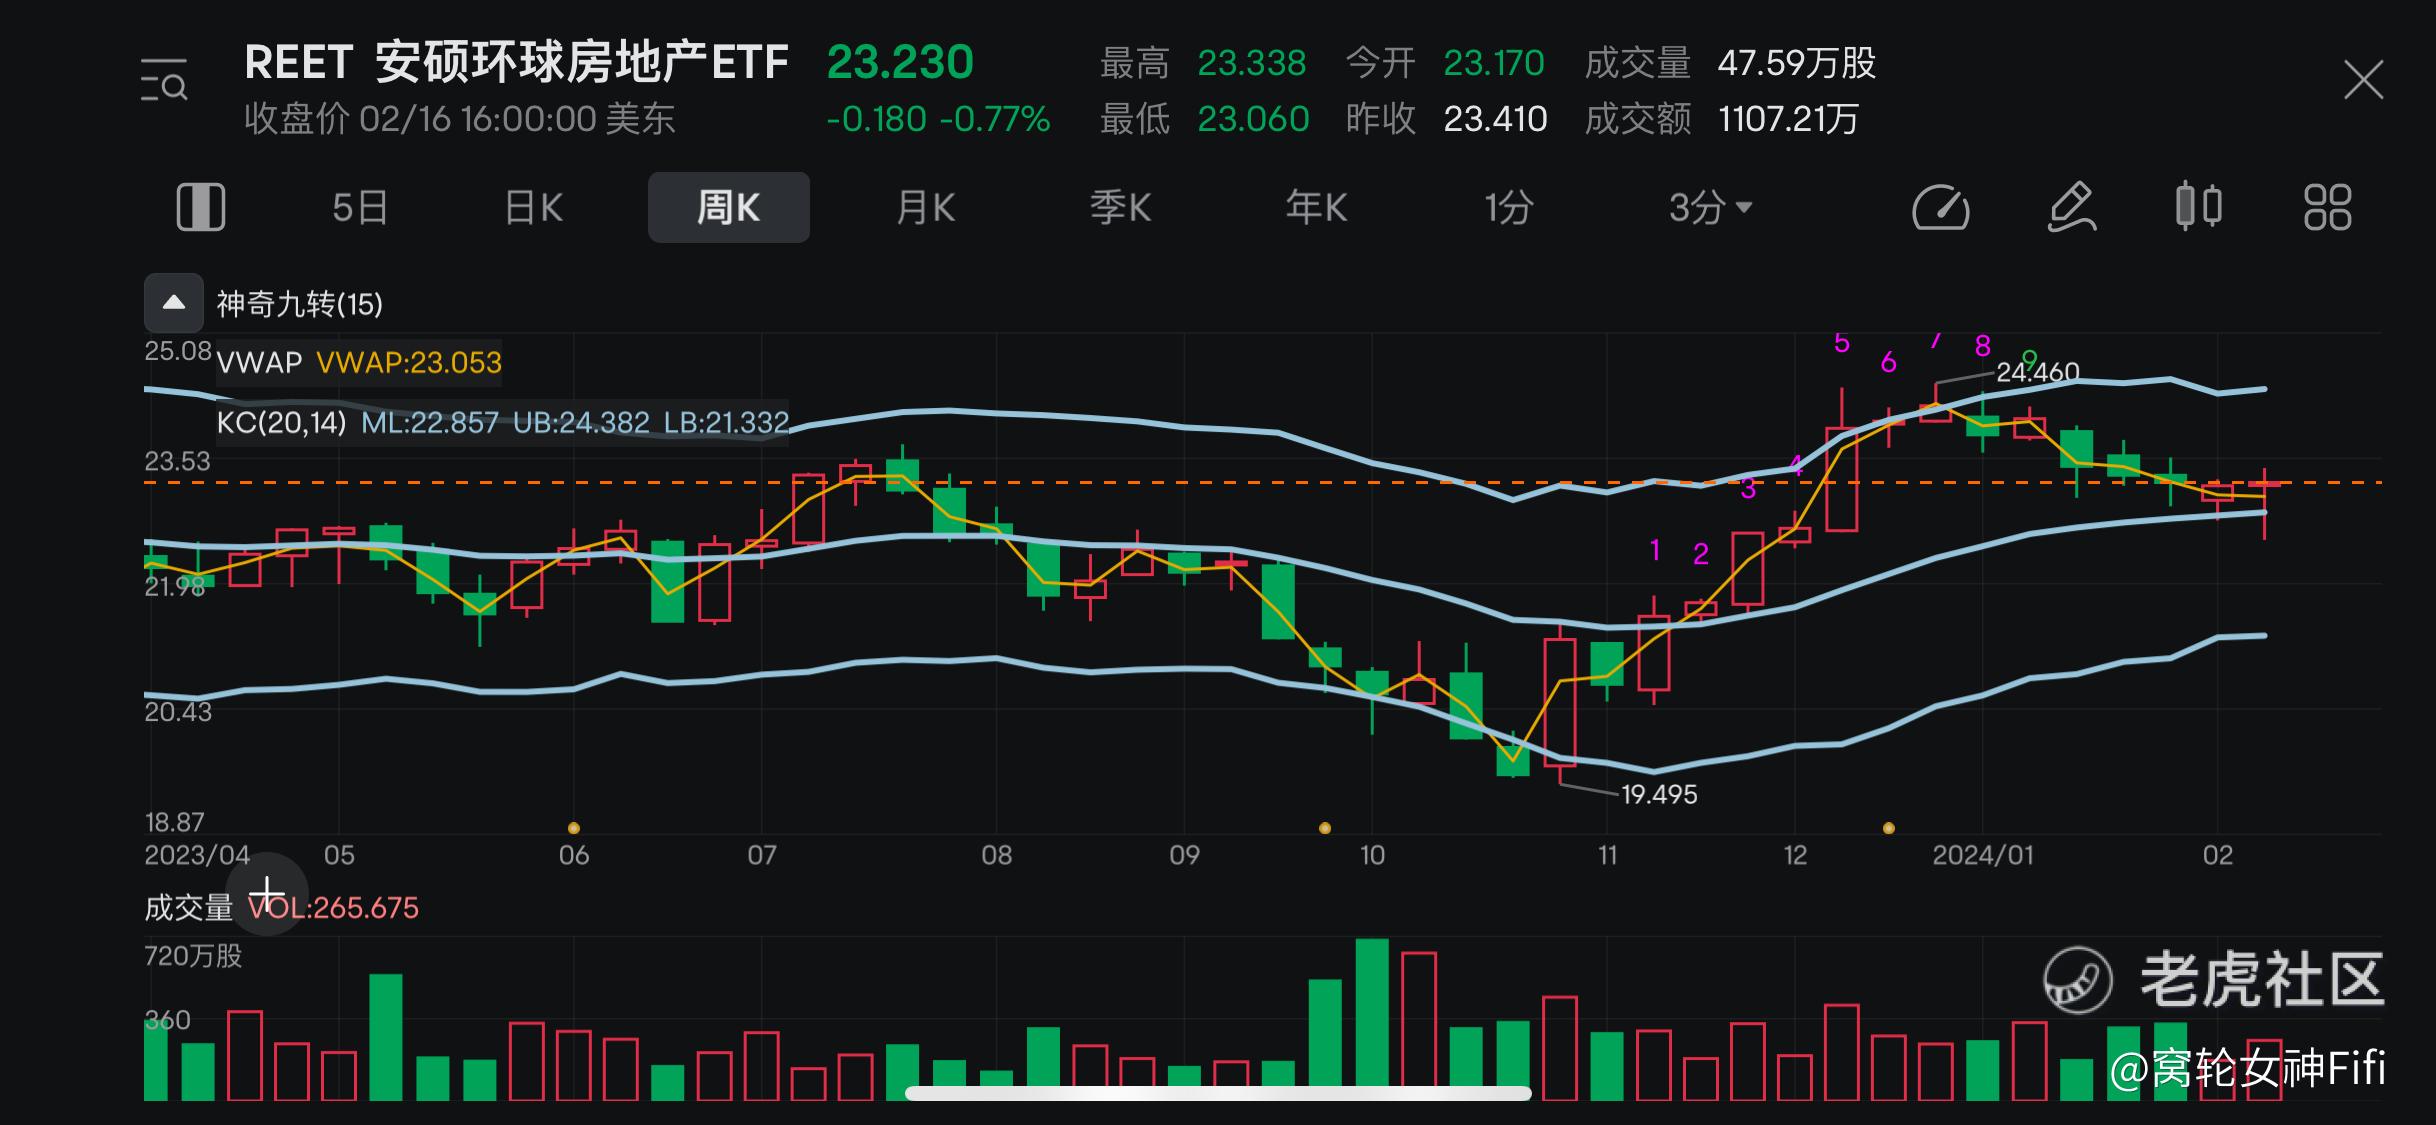Image resolution: width=2436 pixels, height=1125 pixels.
Task: Toggle the split panel layout icon
Action: pyautogui.click(x=201, y=208)
